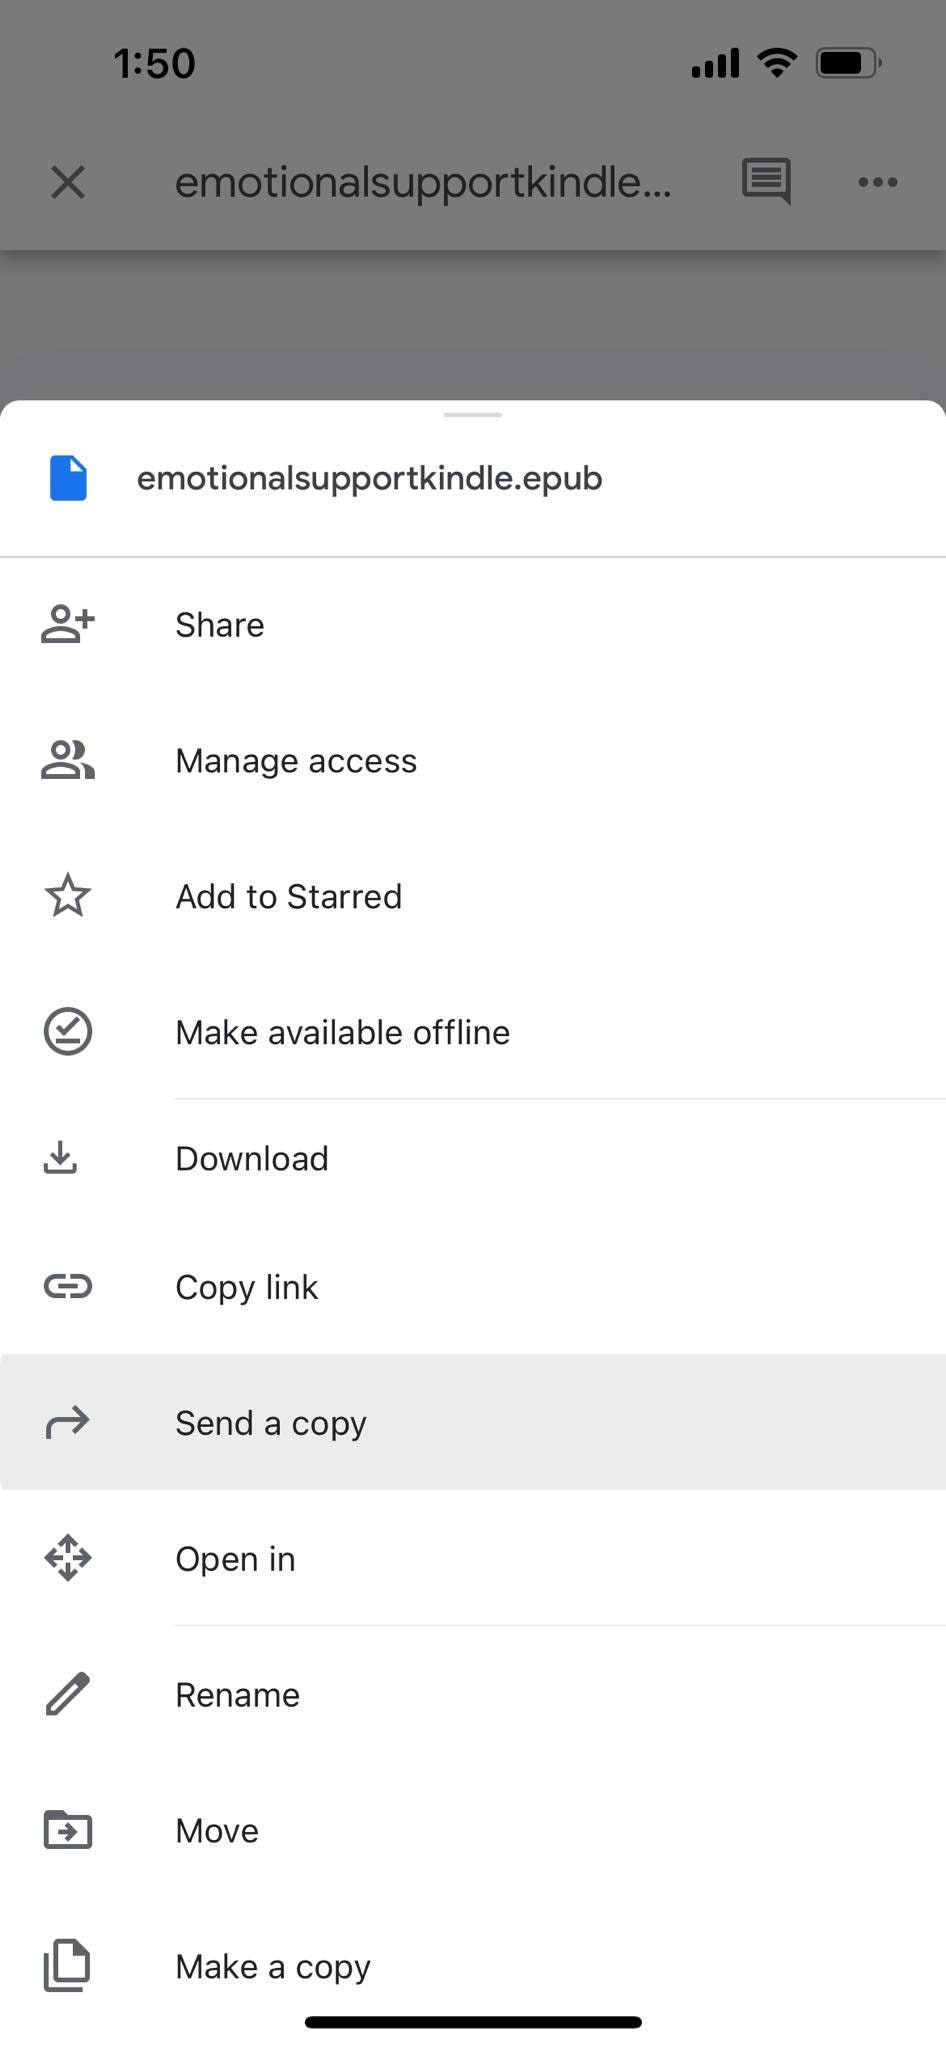Tap the offline checkmark circle icon
This screenshot has height=2048, width=946.
[67, 1032]
